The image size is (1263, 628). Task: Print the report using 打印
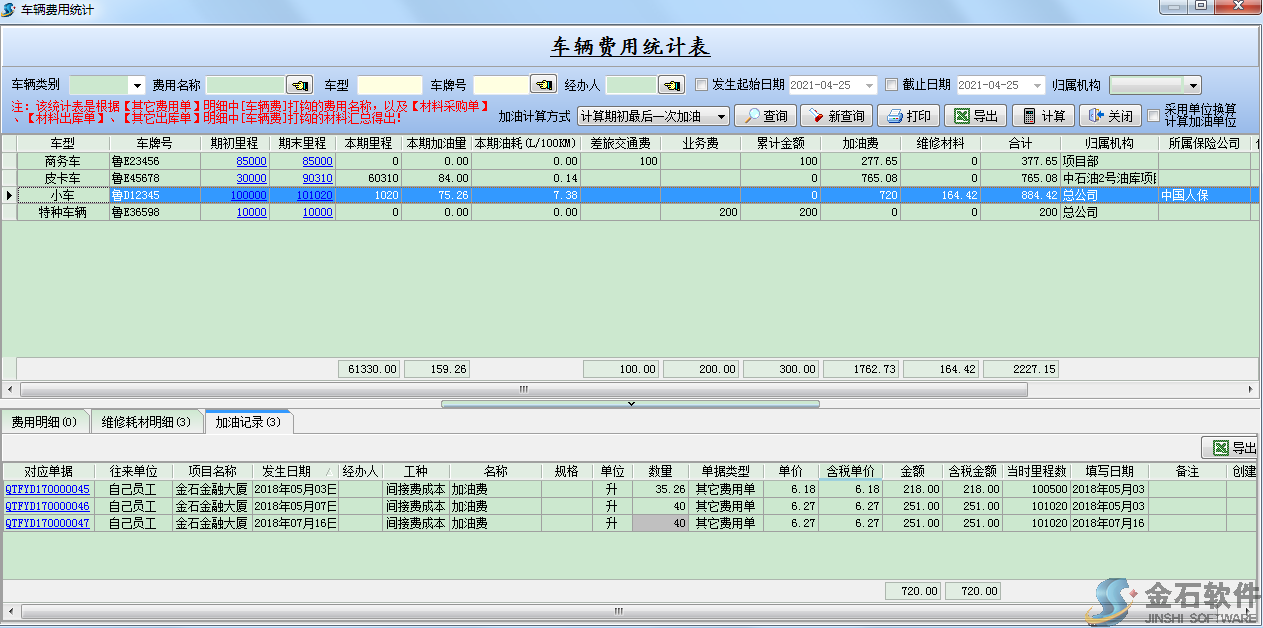908,116
